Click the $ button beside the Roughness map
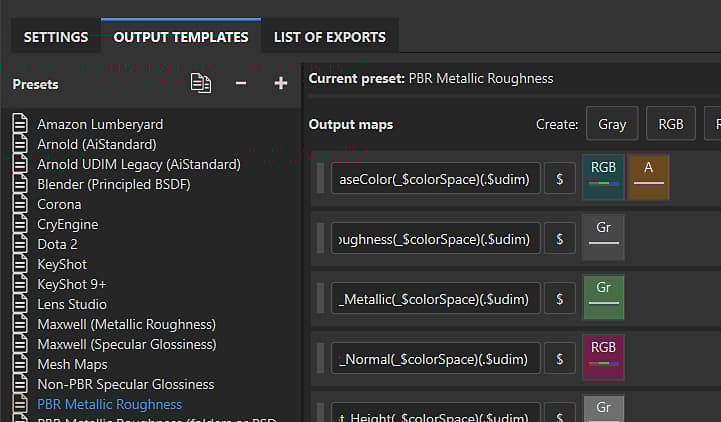This screenshot has height=422, width=721. click(x=560, y=237)
